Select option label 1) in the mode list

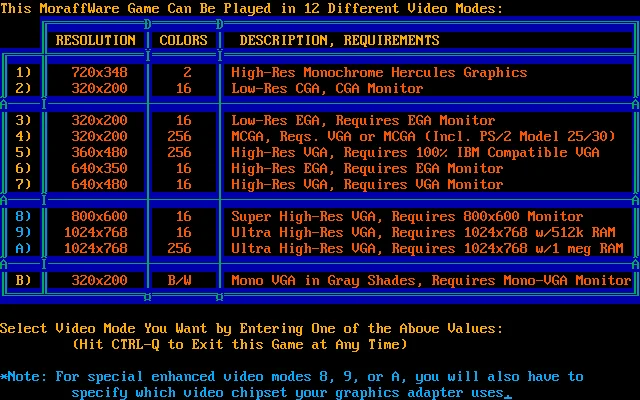tap(23, 72)
